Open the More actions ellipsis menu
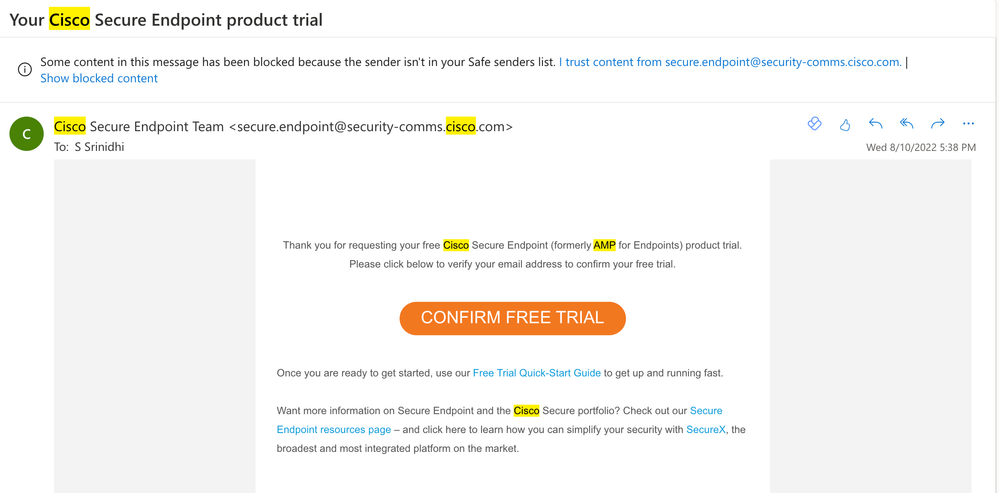 pos(968,124)
